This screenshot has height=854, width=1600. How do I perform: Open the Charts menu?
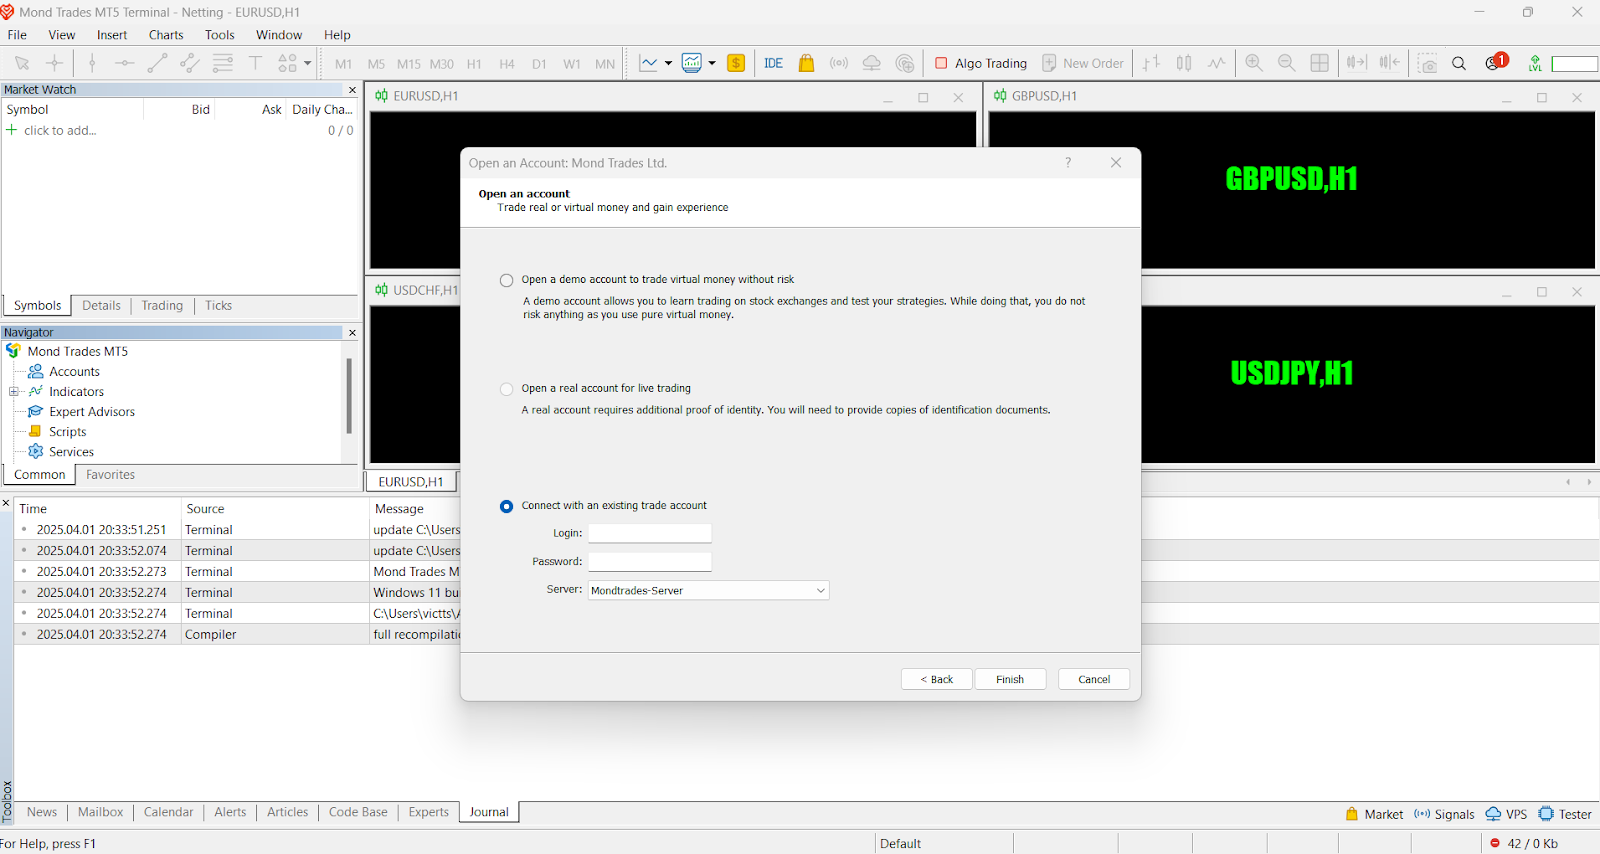coord(166,35)
